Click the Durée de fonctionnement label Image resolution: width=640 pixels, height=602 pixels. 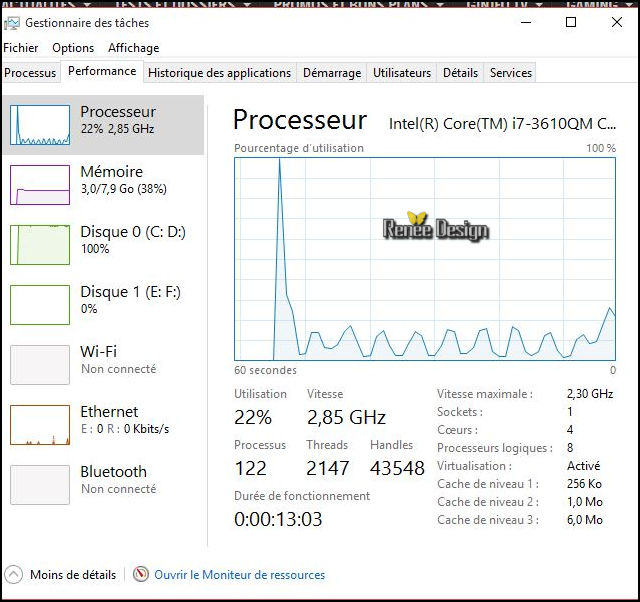point(302,496)
